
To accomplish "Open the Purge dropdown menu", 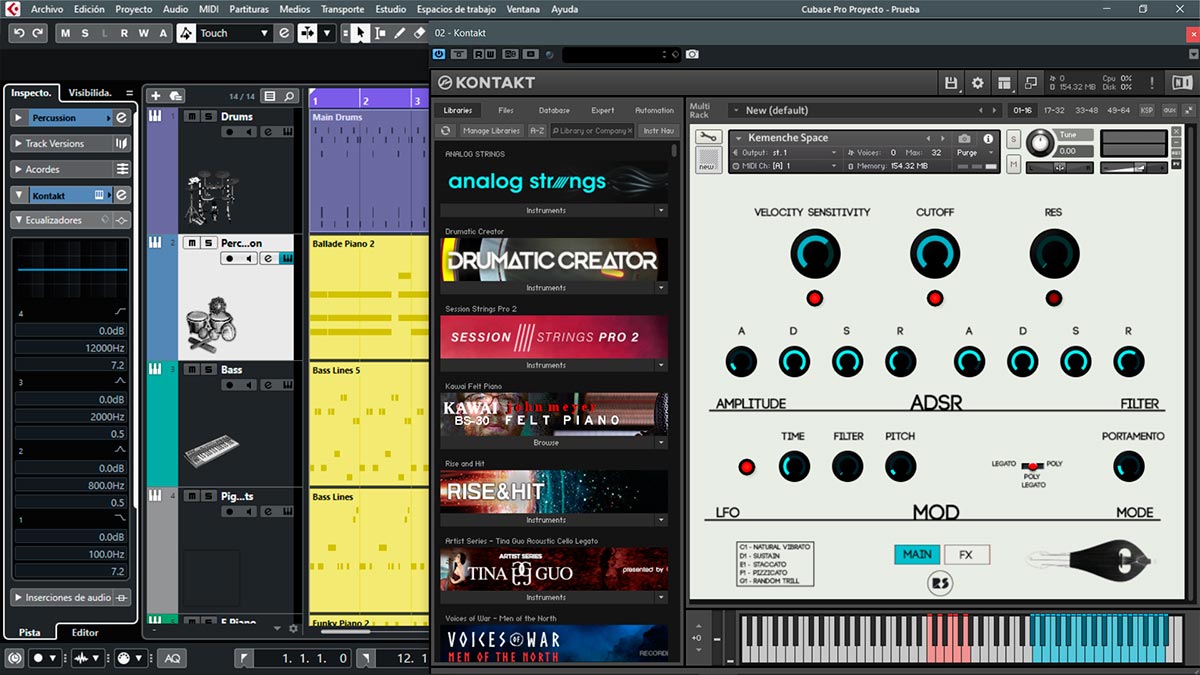I will point(975,153).
